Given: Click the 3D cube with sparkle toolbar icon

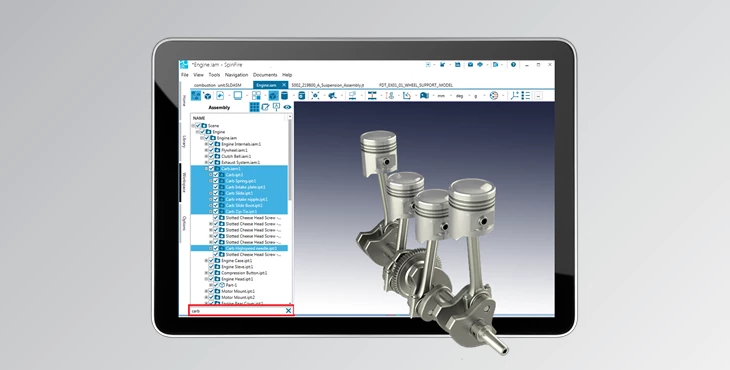Looking at the screenshot, I should pyautogui.click(x=207, y=96).
